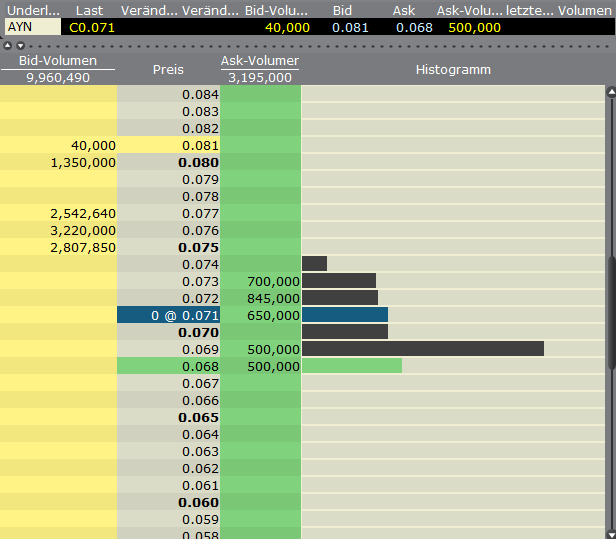Select the AYN underlying cell
The height and width of the screenshot is (539, 616).
(30, 27)
